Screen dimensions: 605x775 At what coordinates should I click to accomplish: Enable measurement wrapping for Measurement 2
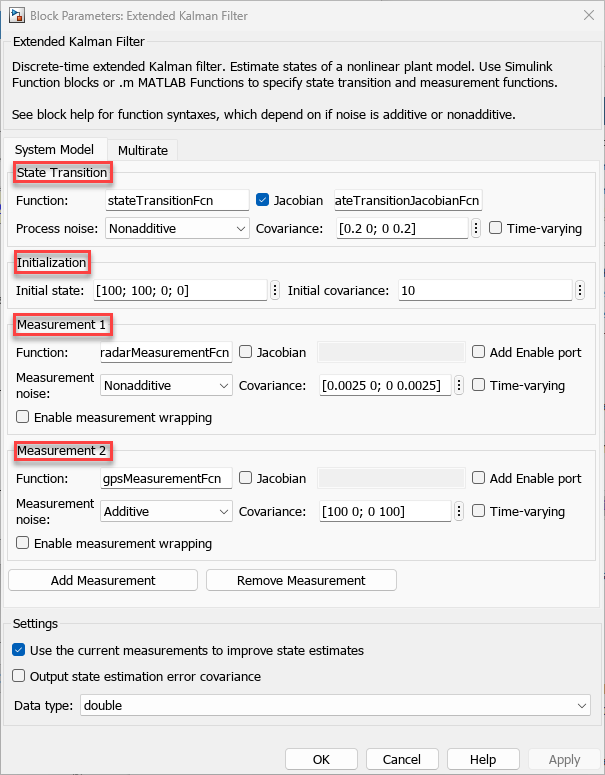tap(23, 544)
